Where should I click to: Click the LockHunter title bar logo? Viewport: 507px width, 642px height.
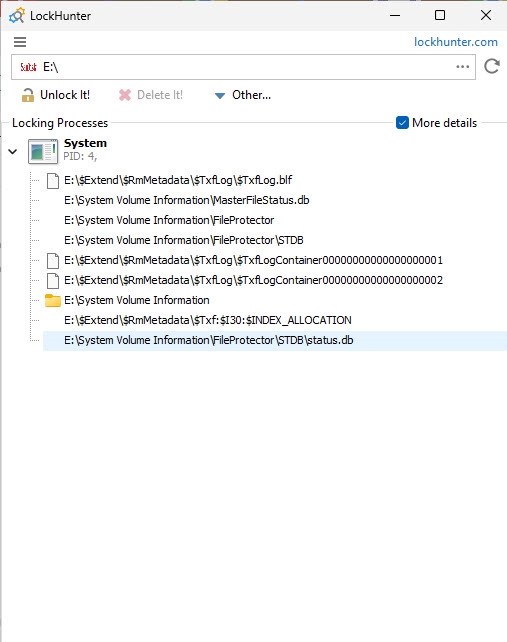tap(17, 16)
